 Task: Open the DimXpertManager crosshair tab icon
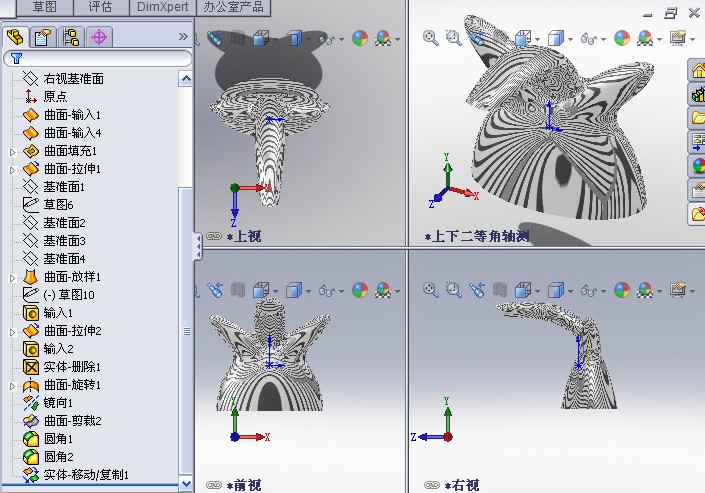[x=99, y=37]
